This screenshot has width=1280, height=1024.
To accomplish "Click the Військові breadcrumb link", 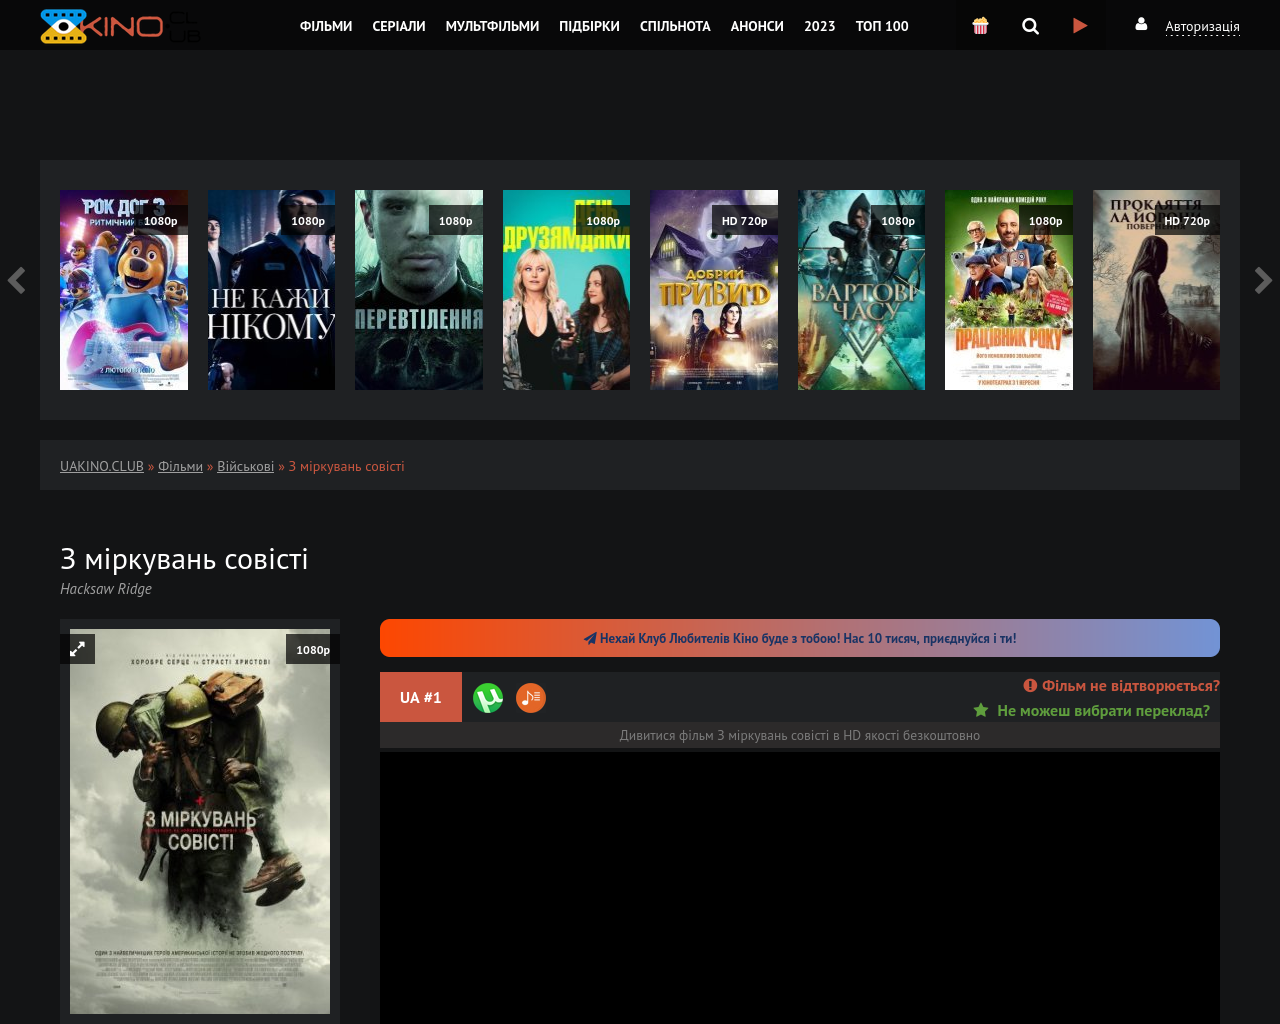I will click(x=245, y=466).
